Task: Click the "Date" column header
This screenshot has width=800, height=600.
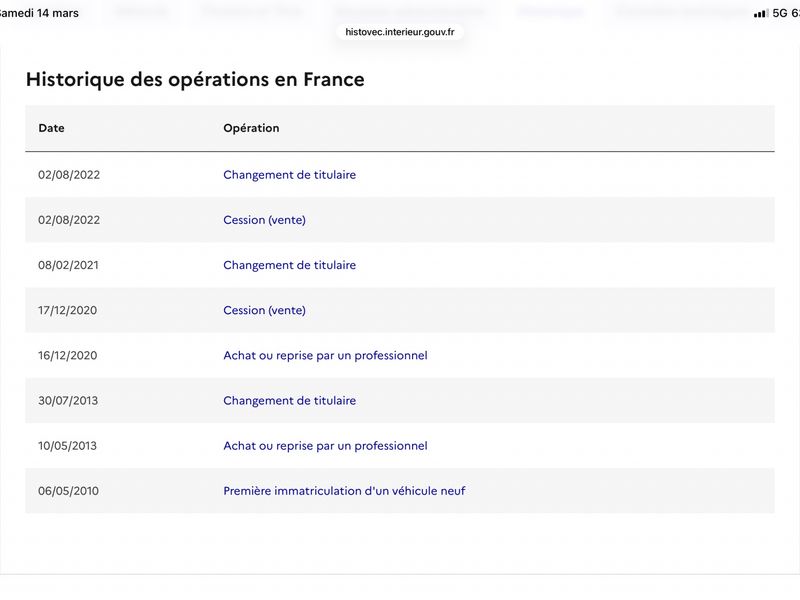Action: tap(51, 128)
